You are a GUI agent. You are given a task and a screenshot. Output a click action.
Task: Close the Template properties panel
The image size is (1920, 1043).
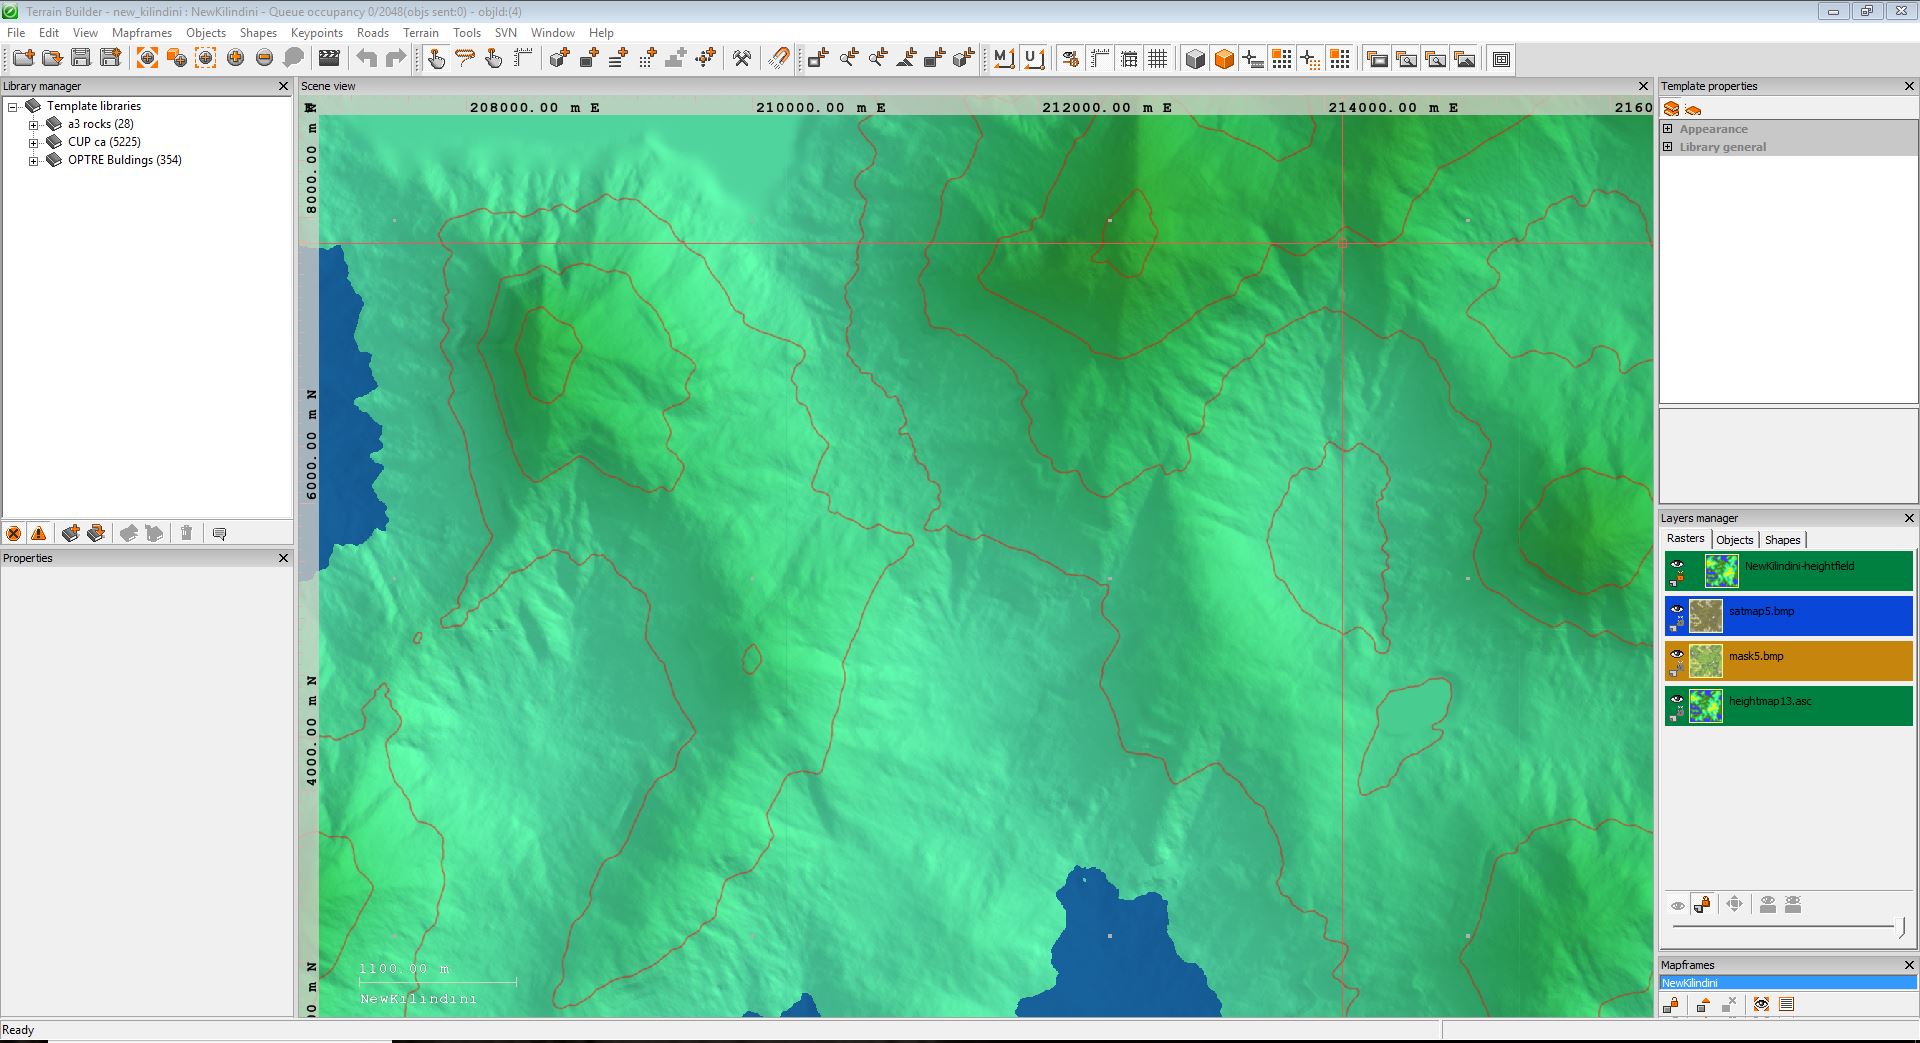click(1909, 86)
